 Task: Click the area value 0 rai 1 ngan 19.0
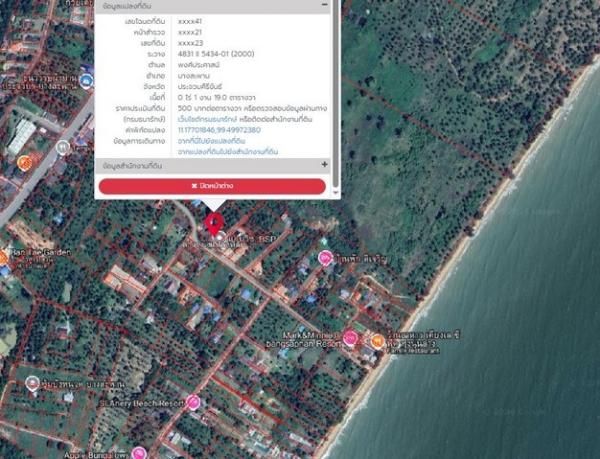coord(217,98)
